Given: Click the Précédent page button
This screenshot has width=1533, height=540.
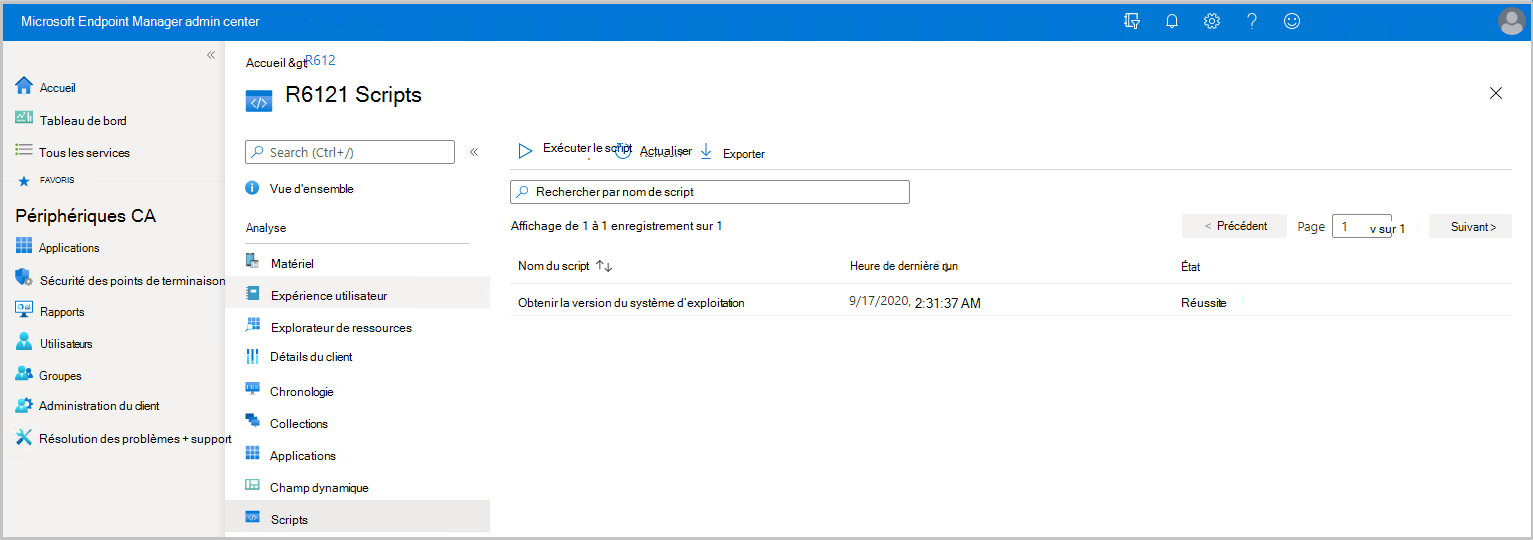Looking at the screenshot, I should (1236, 226).
